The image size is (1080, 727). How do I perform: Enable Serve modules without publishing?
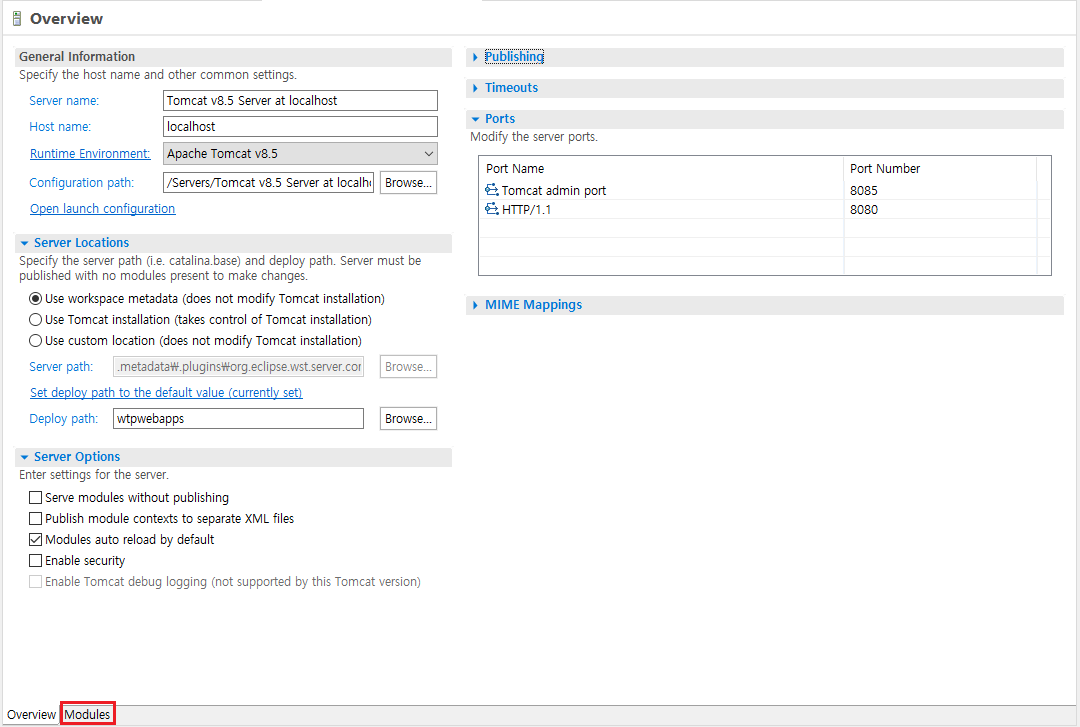(35, 498)
